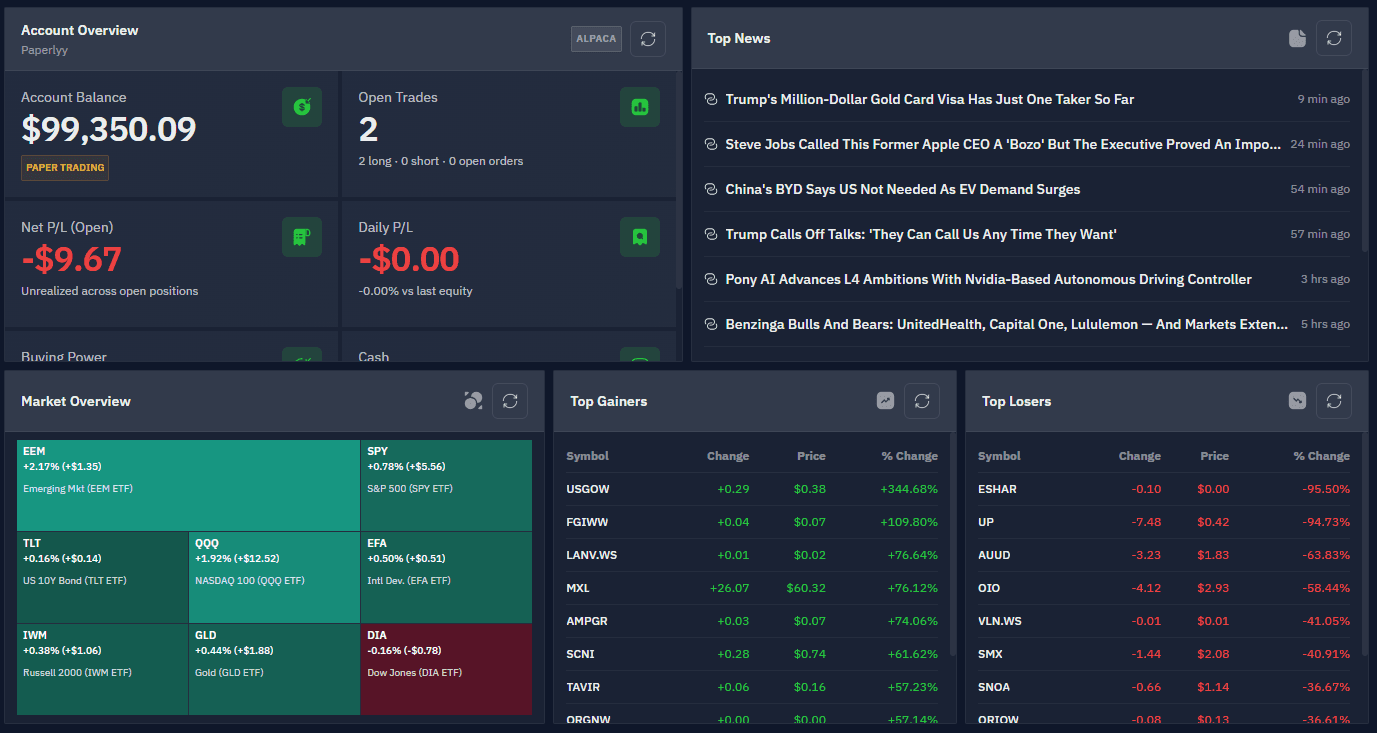1377x733 pixels.
Task: Select the UP symbol in Top Losers
Action: pos(986,522)
